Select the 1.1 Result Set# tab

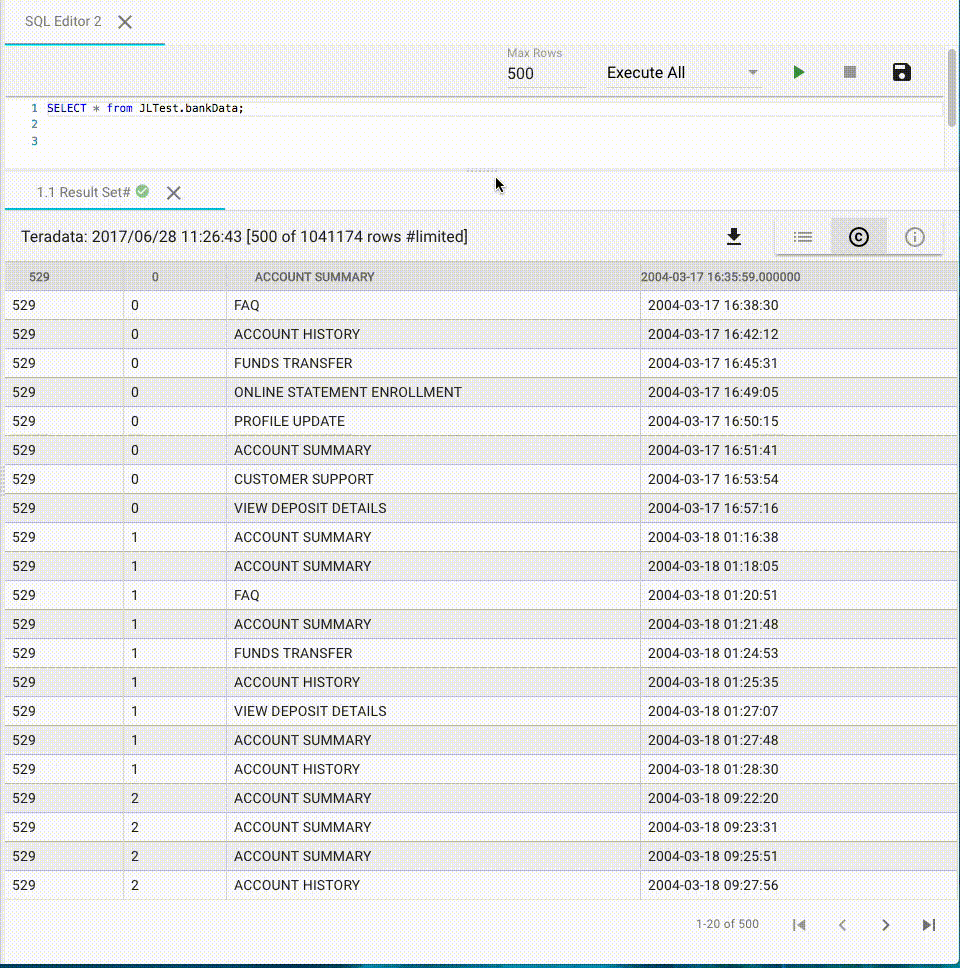click(83, 193)
